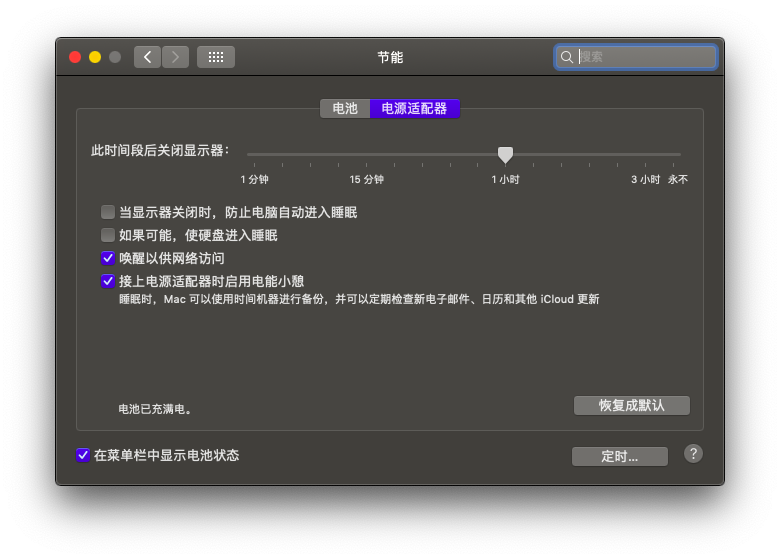Click the 恢复成默认 button
Viewport: 780px width, 559px height.
[x=632, y=405]
